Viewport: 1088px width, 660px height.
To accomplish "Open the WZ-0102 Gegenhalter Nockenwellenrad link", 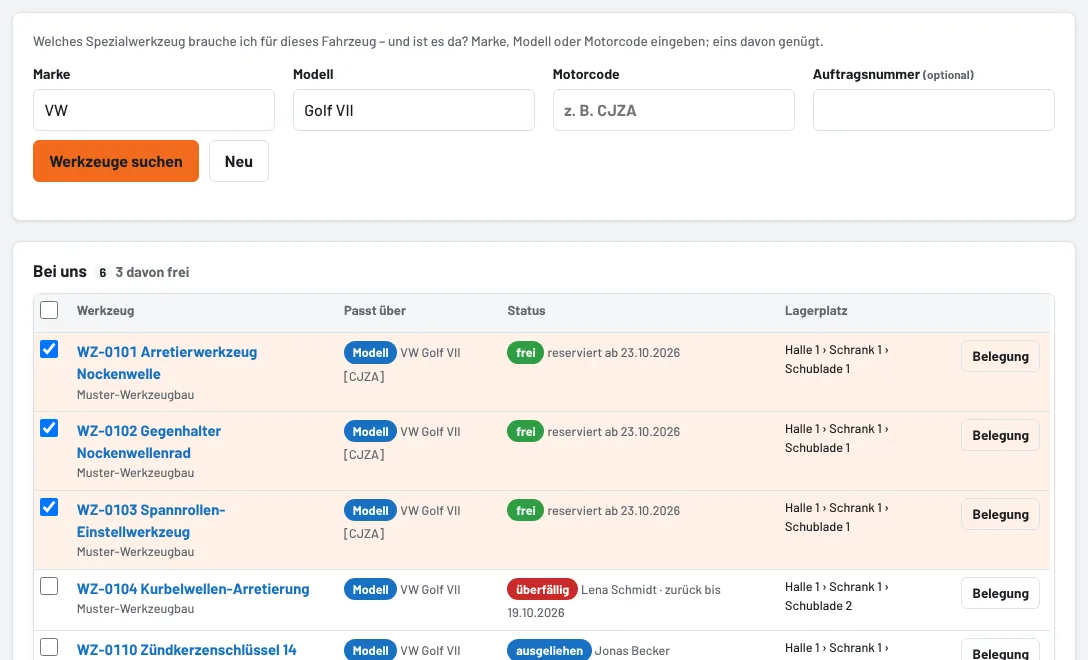I will click(x=148, y=442).
